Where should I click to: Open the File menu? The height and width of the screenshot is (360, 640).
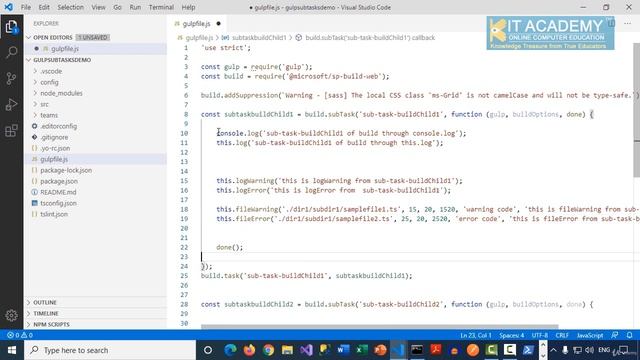click(26, 7)
